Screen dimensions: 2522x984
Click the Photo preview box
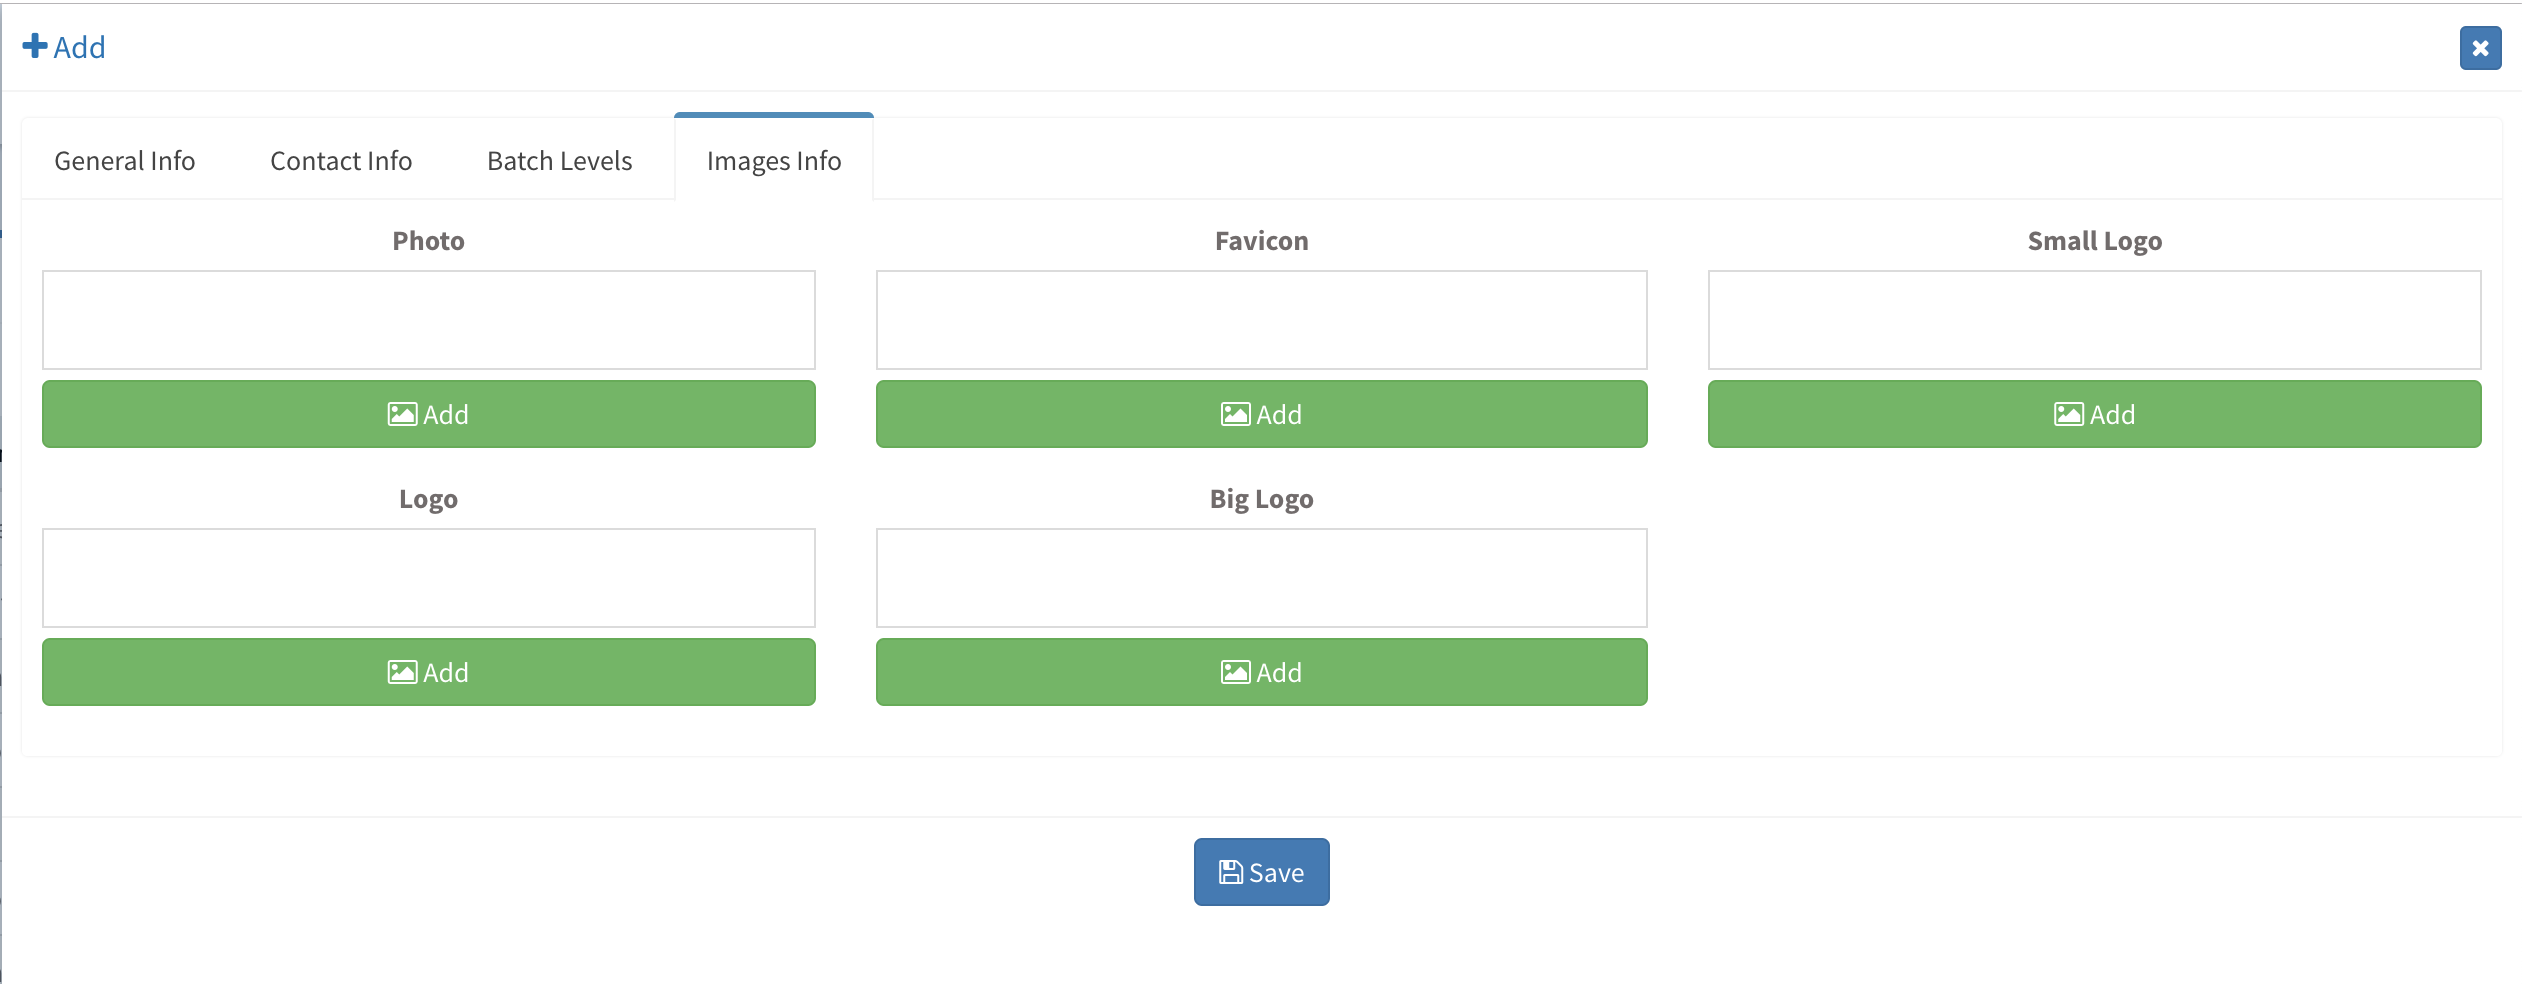point(429,320)
